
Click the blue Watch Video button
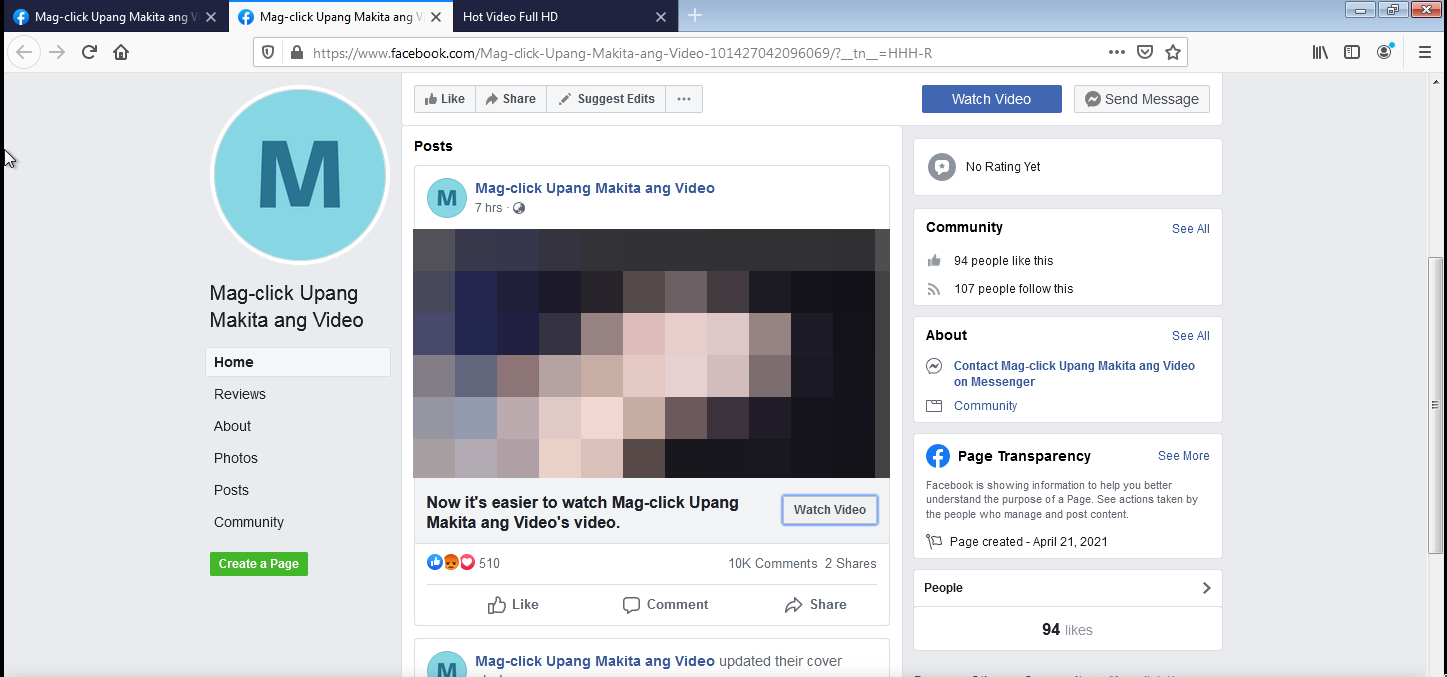[991, 99]
